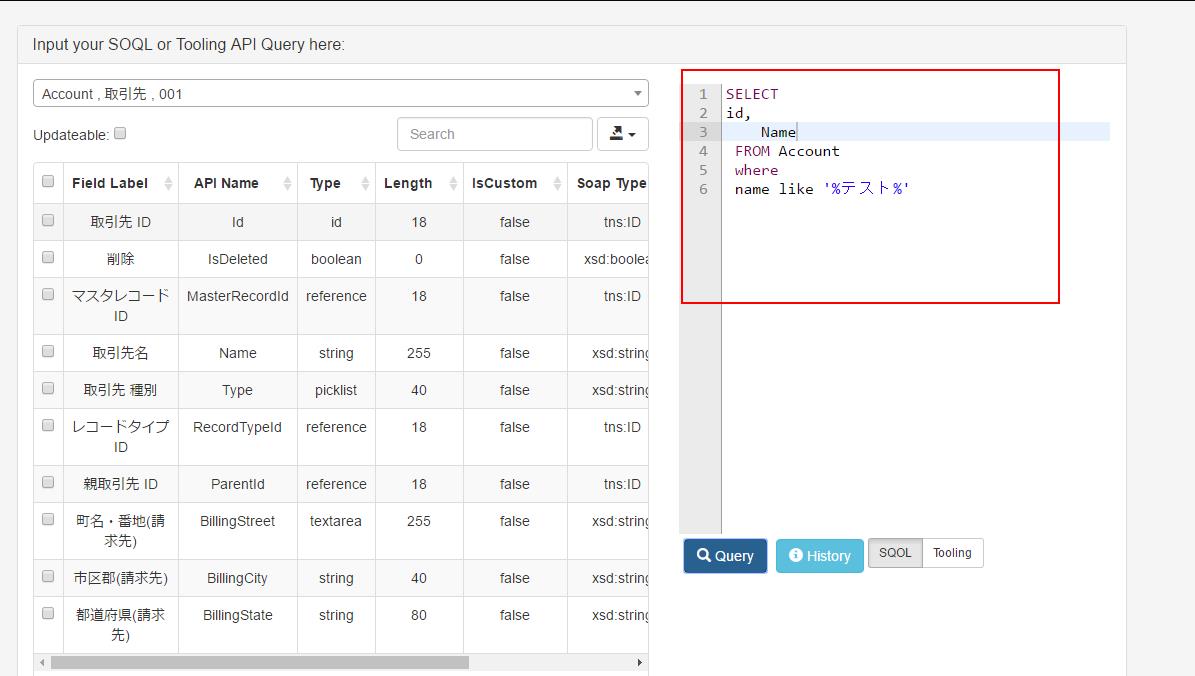Click the horizontal scrollbar right arrow

(x=639, y=662)
